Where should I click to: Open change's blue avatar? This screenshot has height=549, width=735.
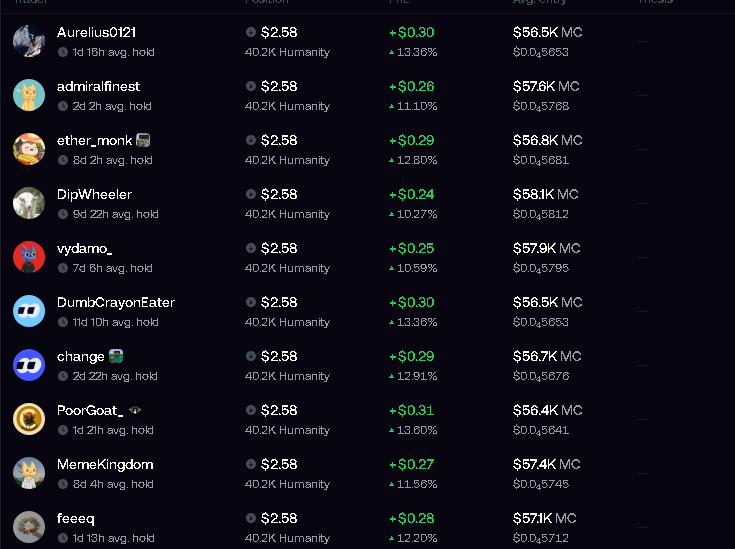pos(29,365)
